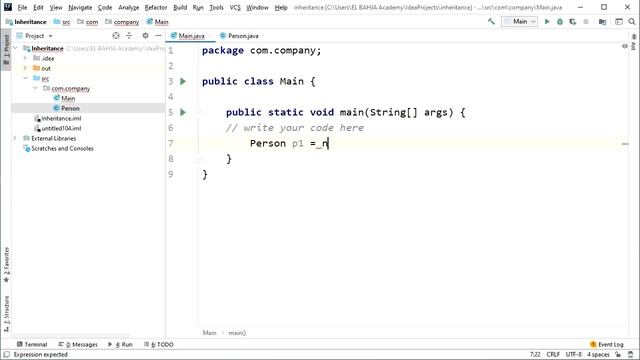Open the TODO tool window
Screen dimensions: 640x360
click(x=159, y=344)
